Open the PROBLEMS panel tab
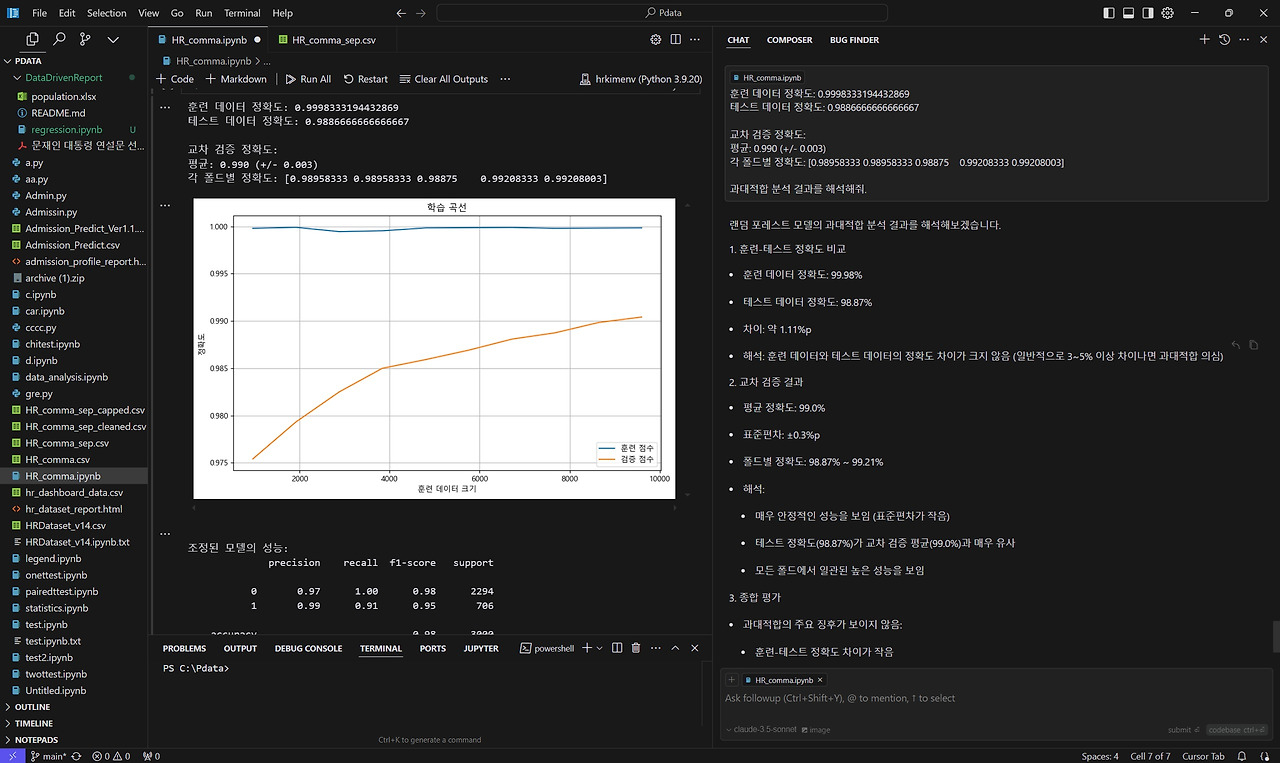This screenshot has width=1280, height=763. [x=184, y=648]
